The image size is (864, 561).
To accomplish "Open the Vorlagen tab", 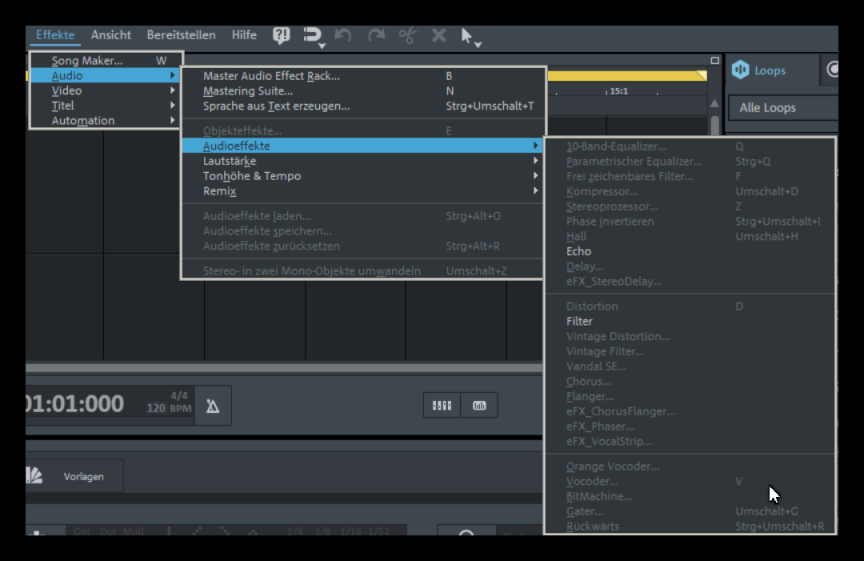I will (x=84, y=477).
